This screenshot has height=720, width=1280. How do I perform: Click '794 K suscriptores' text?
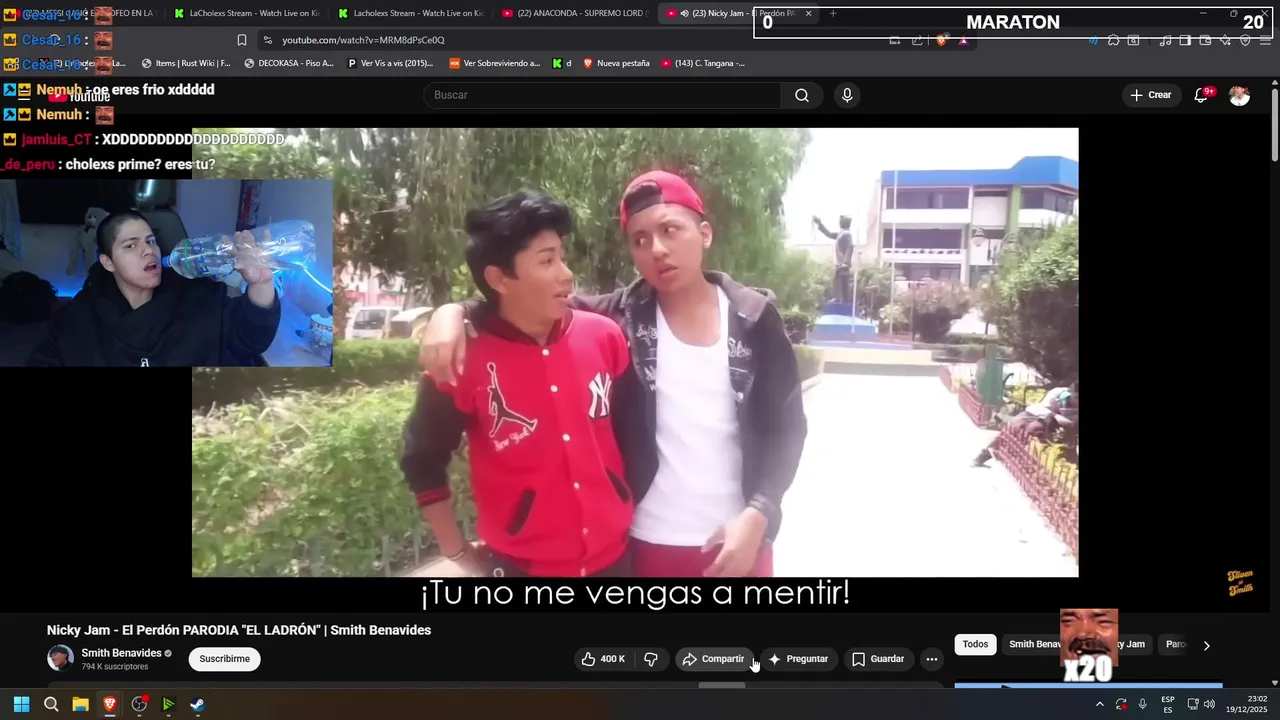pyautogui.click(x=115, y=667)
